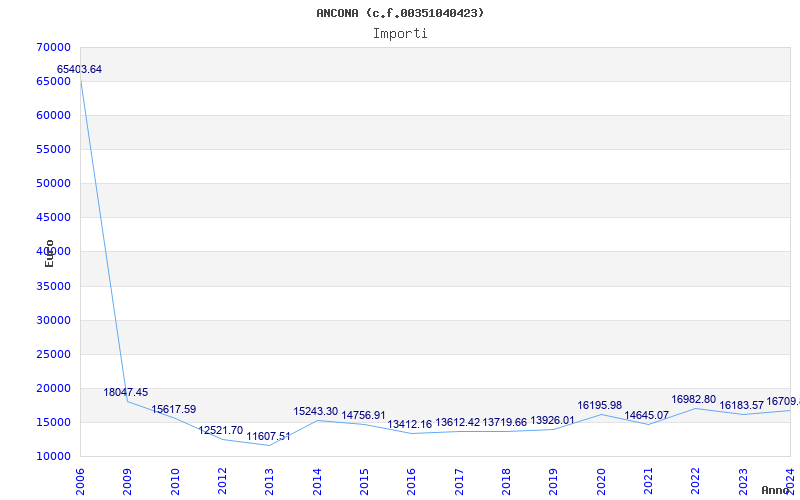Select the data label 13719.66
The image size is (800, 500).
pyautogui.click(x=505, y=422)
